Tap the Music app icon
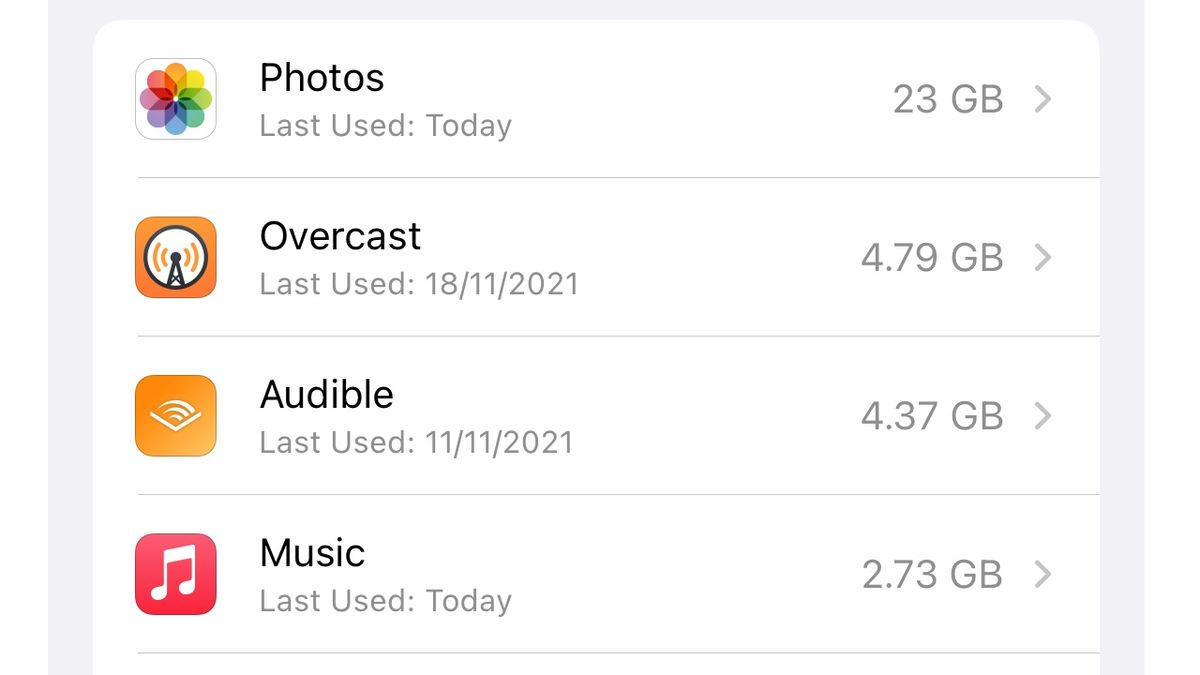This screenshot has height=675, width=1200. (175, 573)
